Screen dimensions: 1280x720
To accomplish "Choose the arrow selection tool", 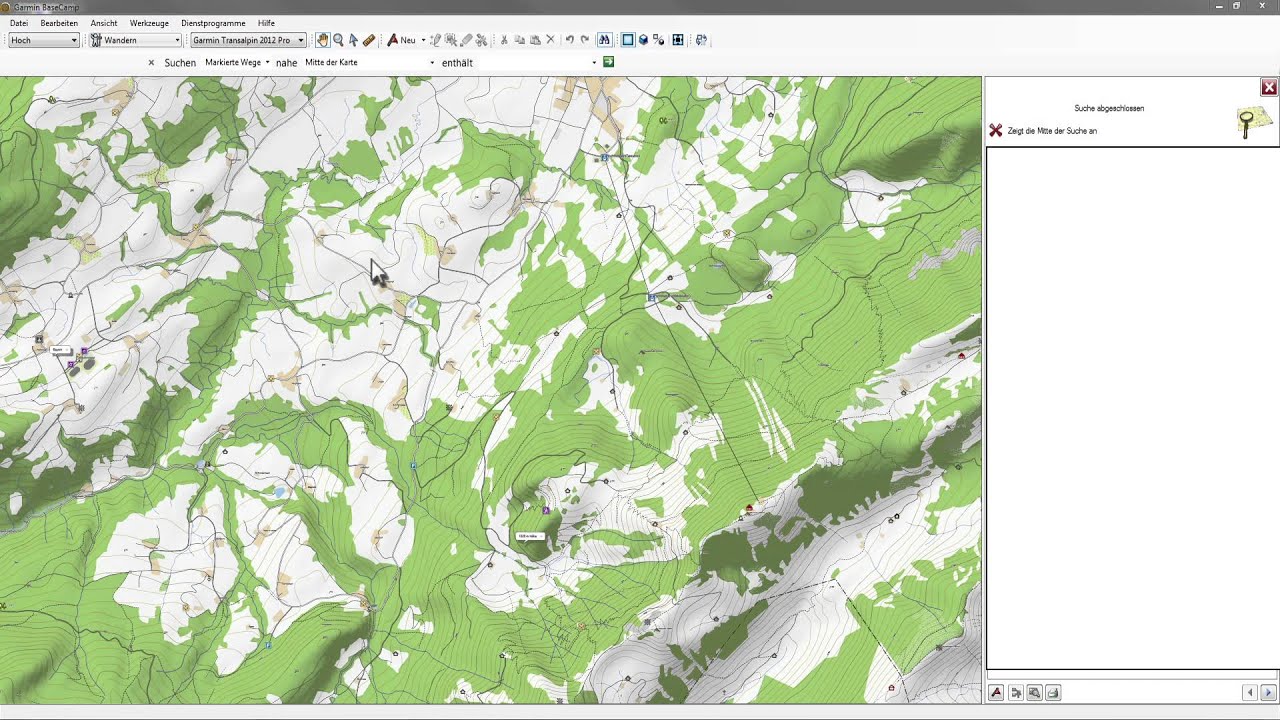I will click(x=353, y=40).
